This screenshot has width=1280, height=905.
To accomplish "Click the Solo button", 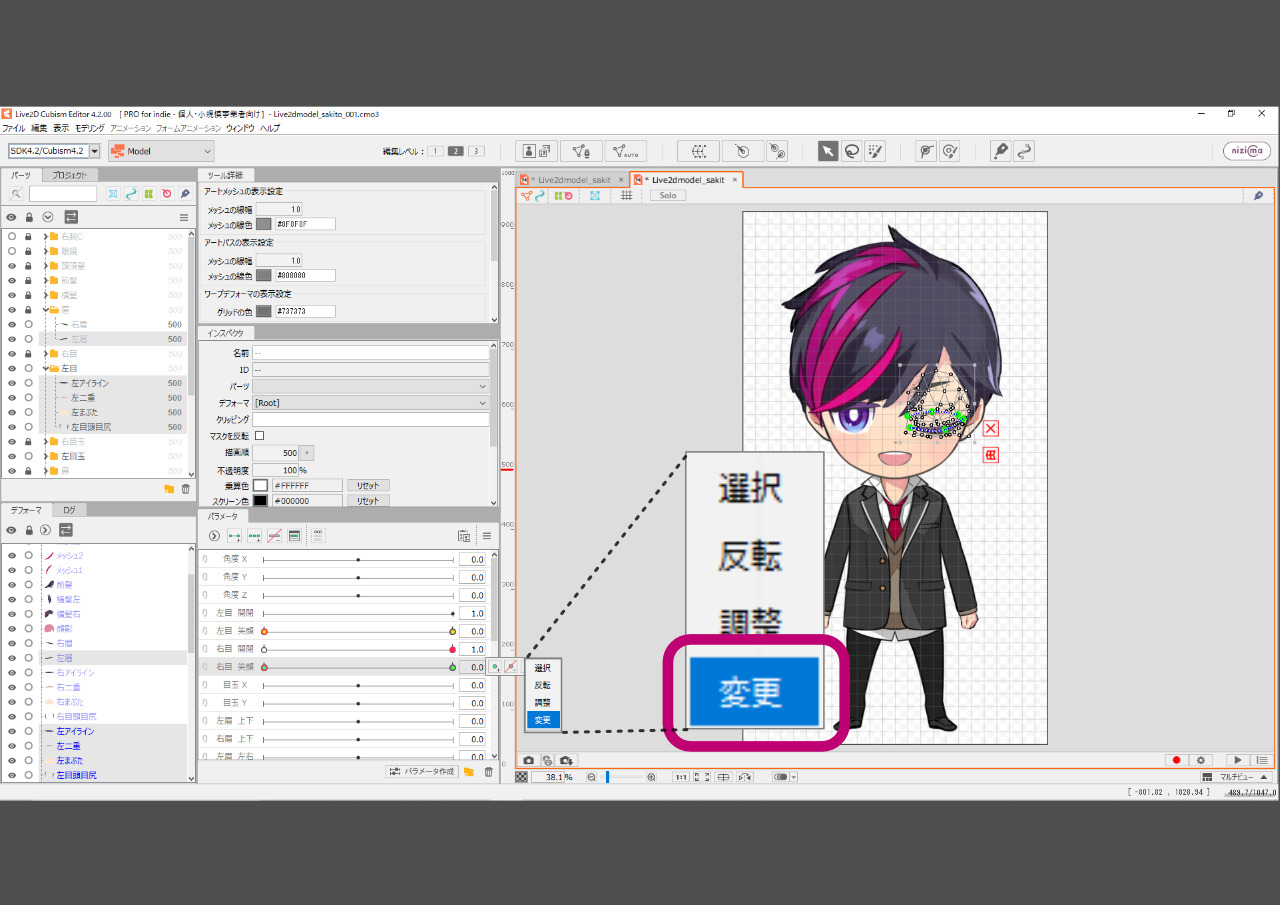I will tap(667, 195).
